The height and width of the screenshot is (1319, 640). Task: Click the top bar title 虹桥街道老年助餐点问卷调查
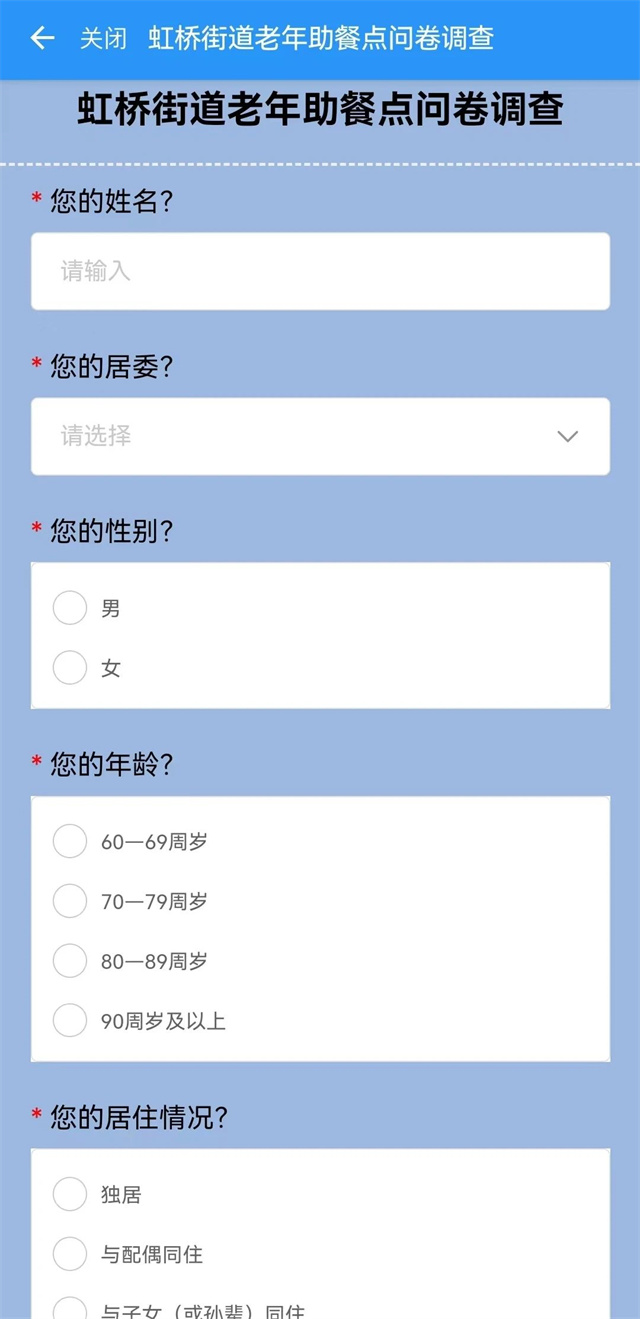click(321, 38)
